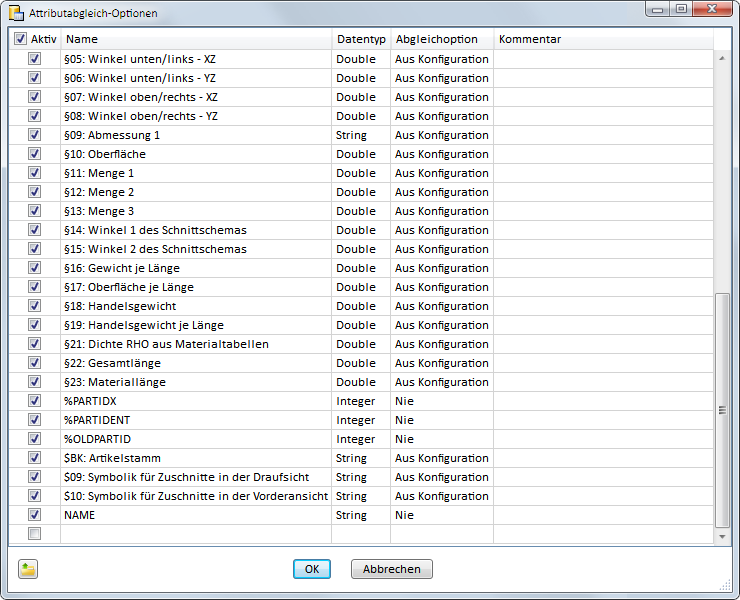Click Datentyp 'Integer' of %PARTIDX
The image size is (740, 600).
click(x=361, y=401)
